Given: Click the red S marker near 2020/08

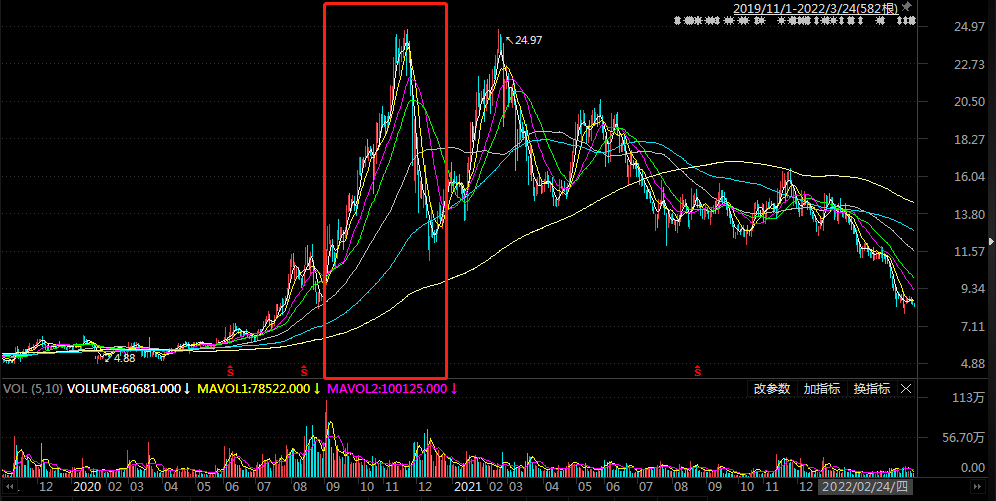Looking at the screenshot, I should click(x=303, y=372).
